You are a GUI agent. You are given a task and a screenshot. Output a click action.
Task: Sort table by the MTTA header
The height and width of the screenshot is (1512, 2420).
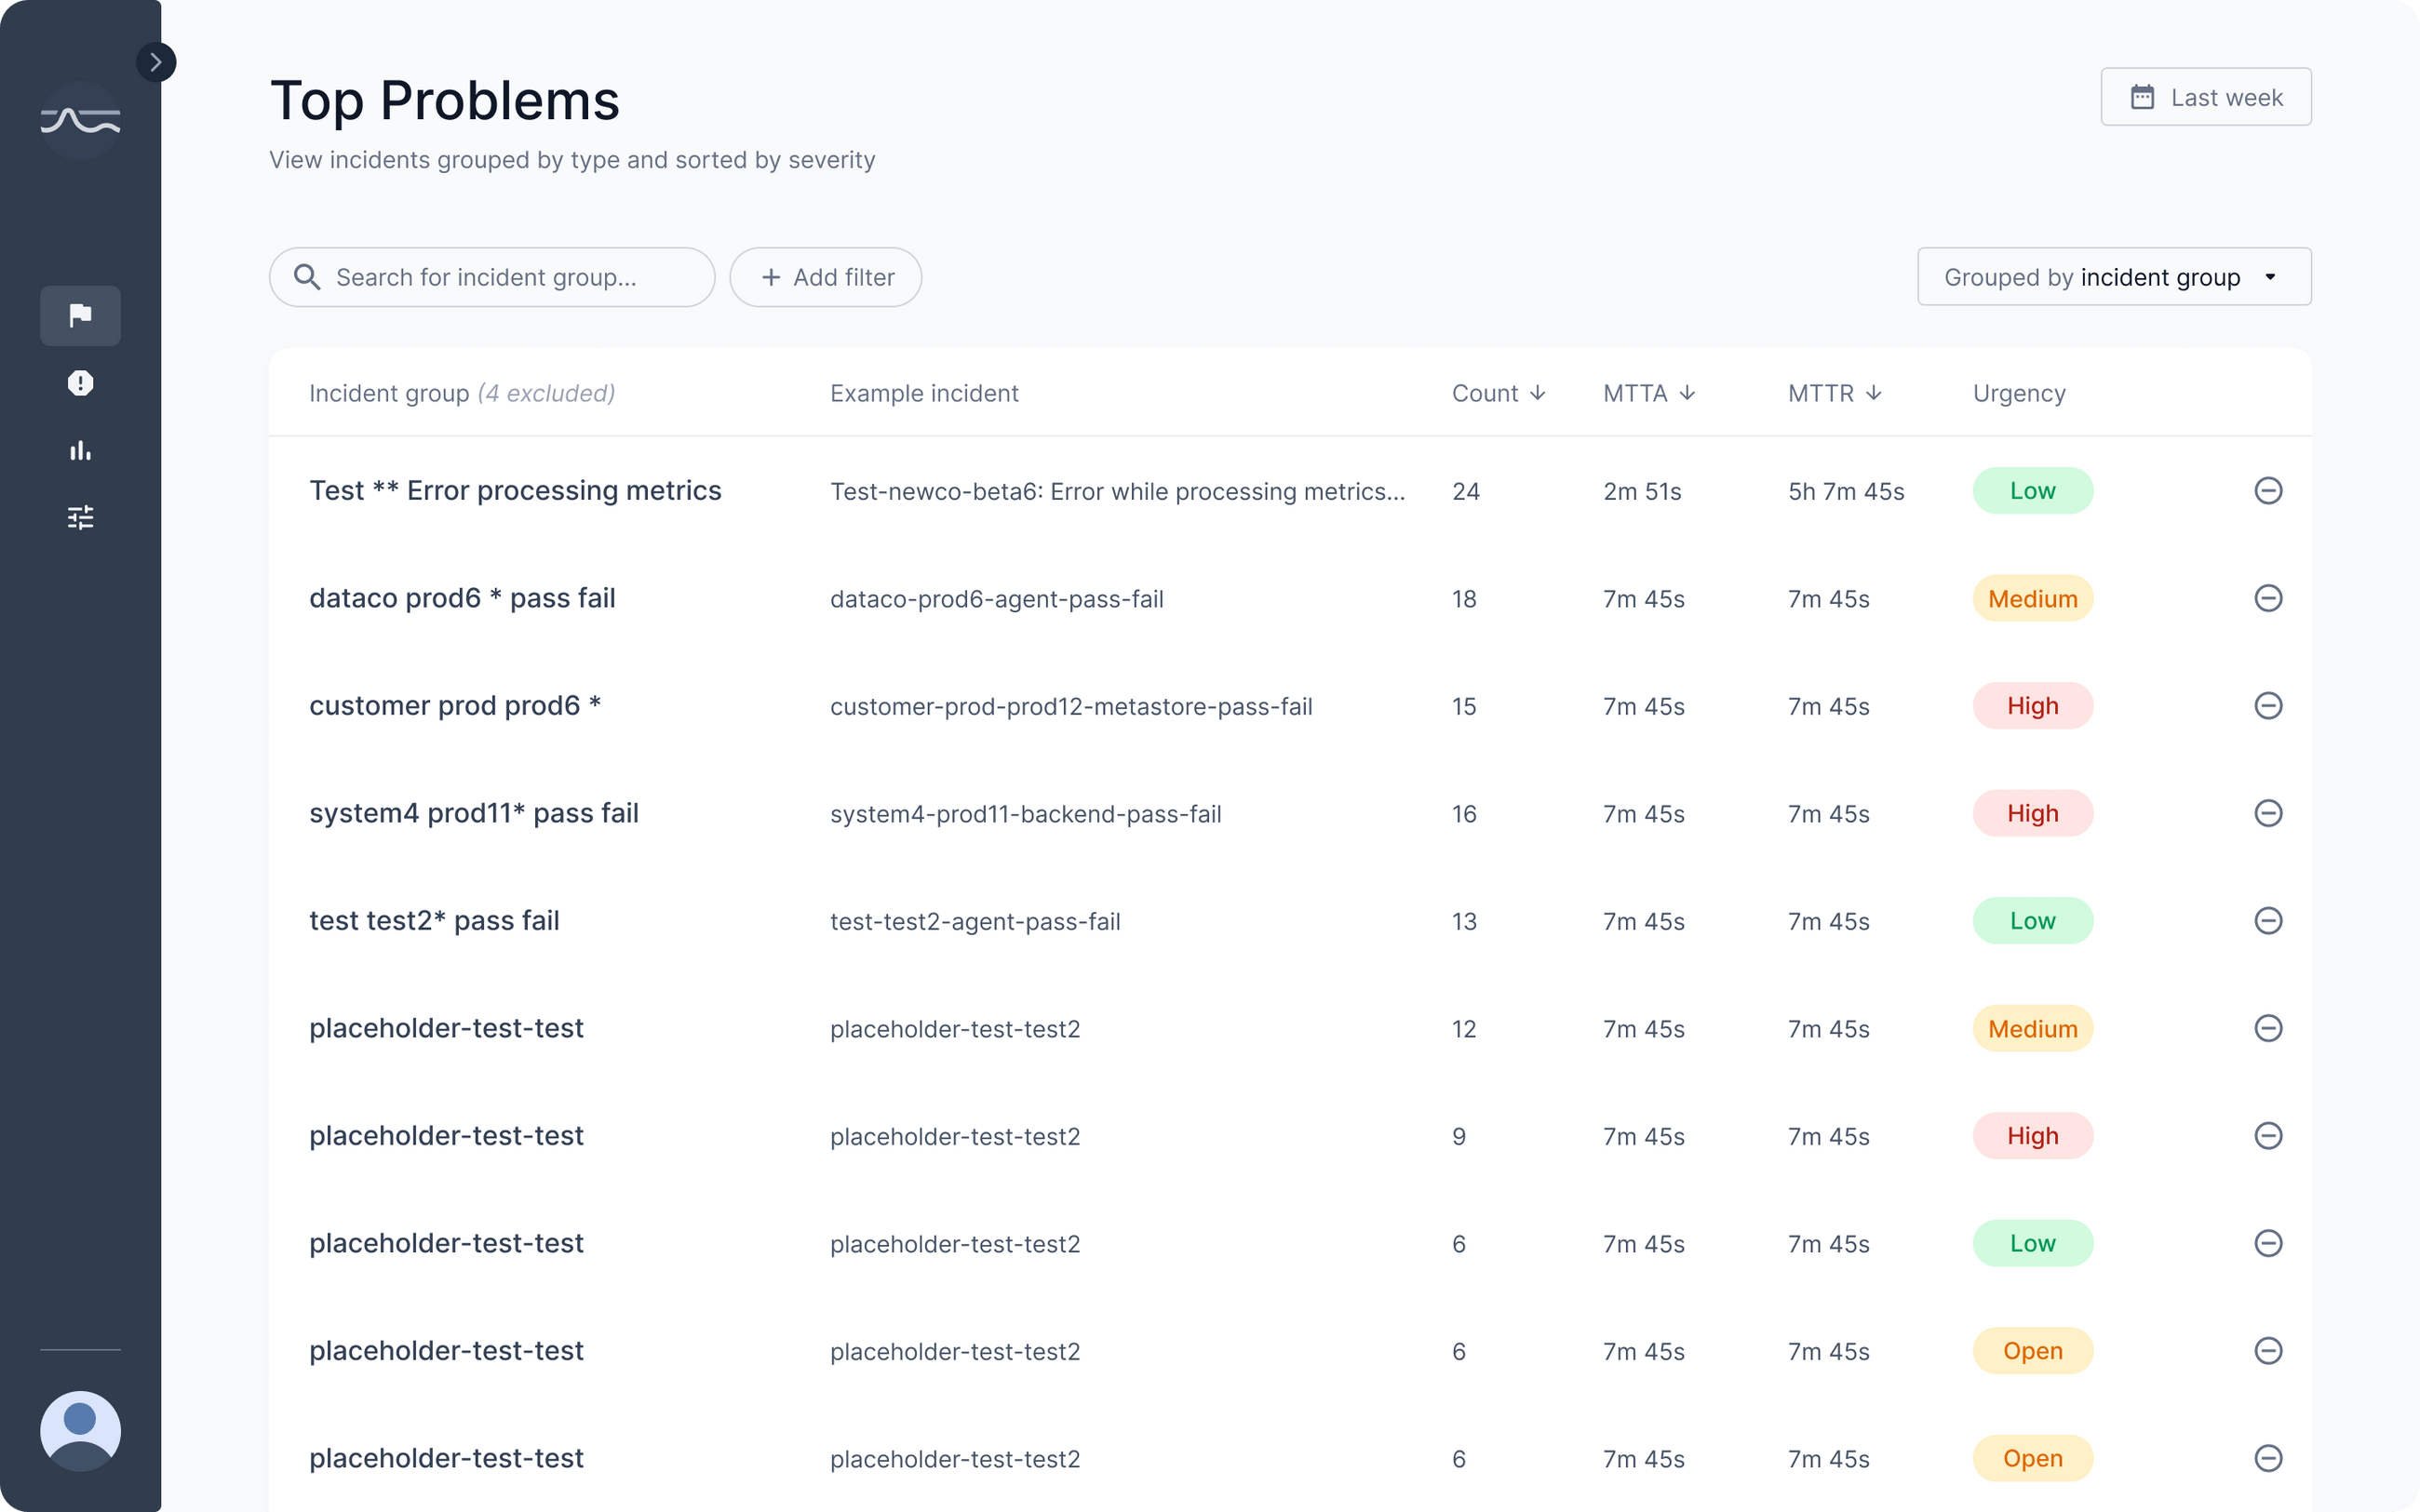click(x=1648, y=393)
